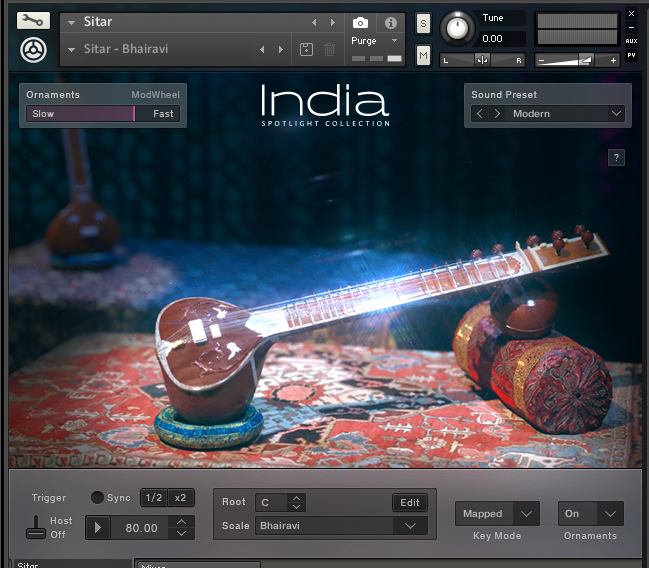Viewport: 649px width, 568px height.
Task: Raise the Root note up arrow
Action: [x=296, y=498]
